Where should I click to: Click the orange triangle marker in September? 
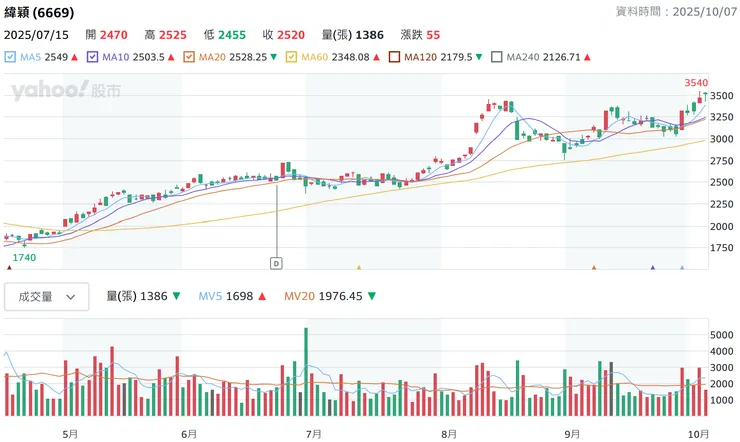click(x=594, y=268)
